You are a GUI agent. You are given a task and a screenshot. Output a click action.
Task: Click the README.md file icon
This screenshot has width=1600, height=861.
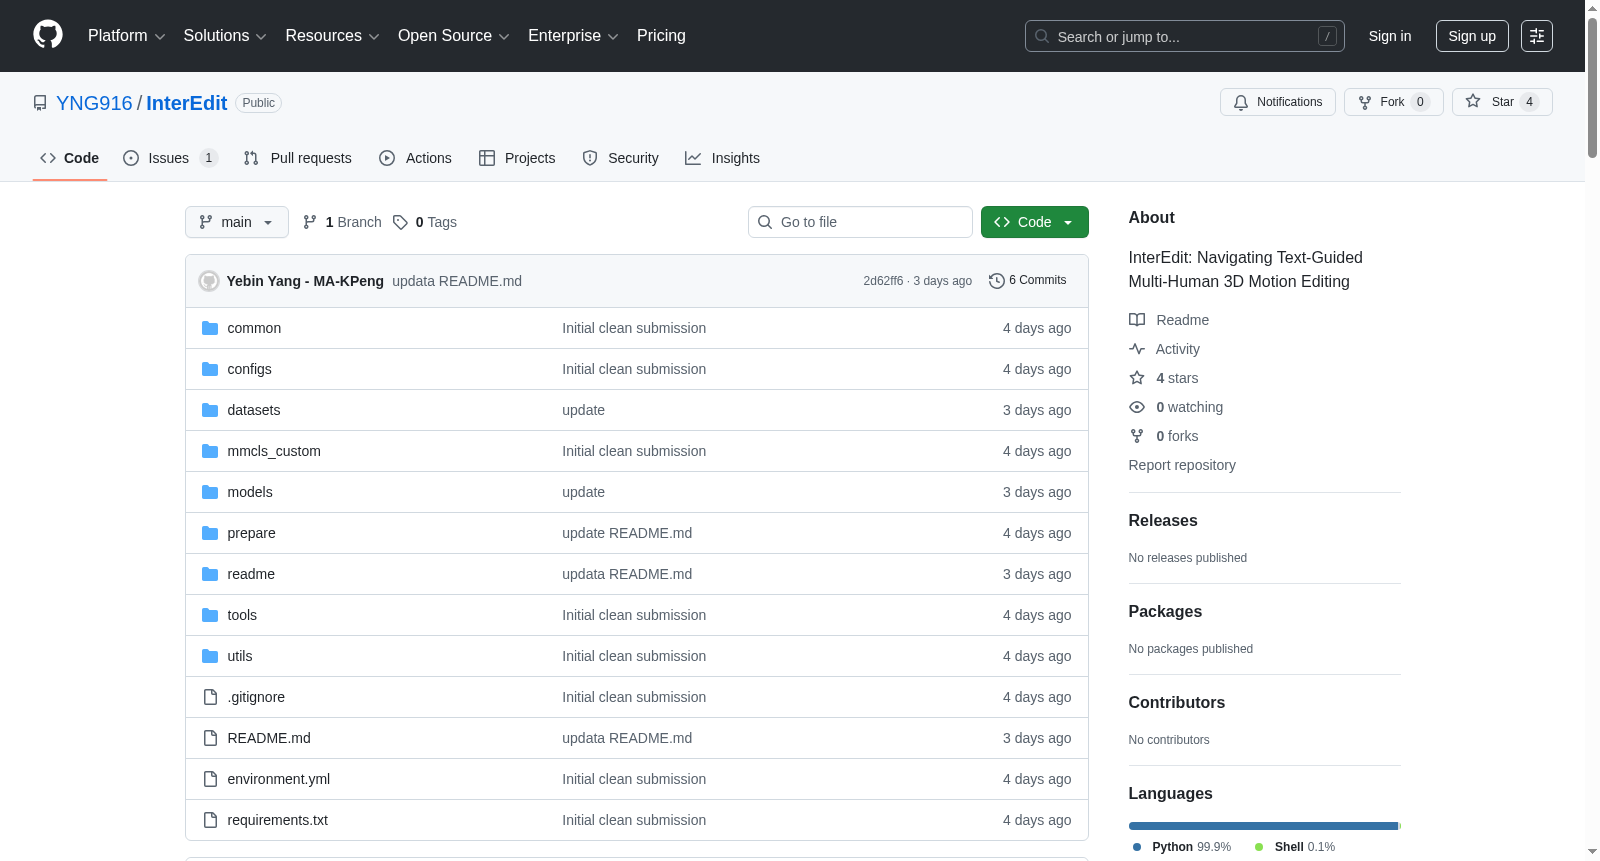pyautogui.click(x=210, y=738)
